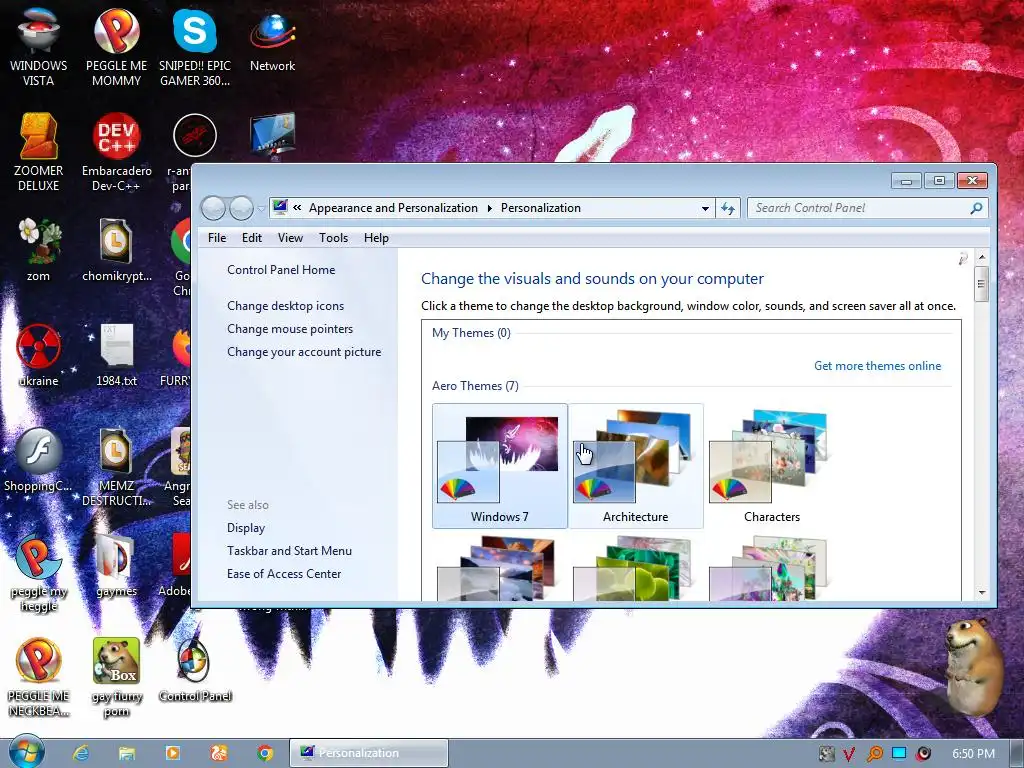The width and height of the screenshot is (1024, 768).
Task: Click the blue monitor tray icon
Action: pos(899,754)
